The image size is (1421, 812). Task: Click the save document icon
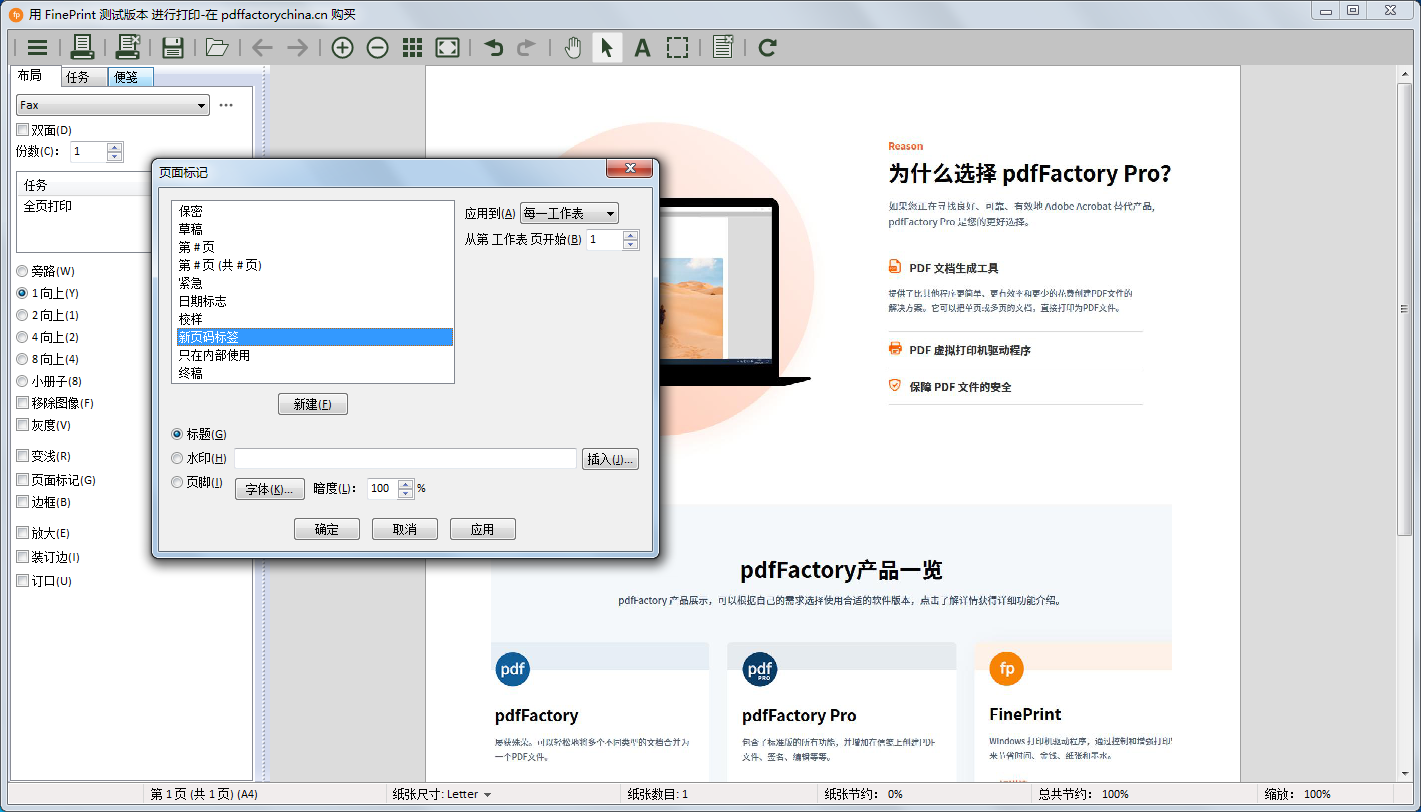172,47
